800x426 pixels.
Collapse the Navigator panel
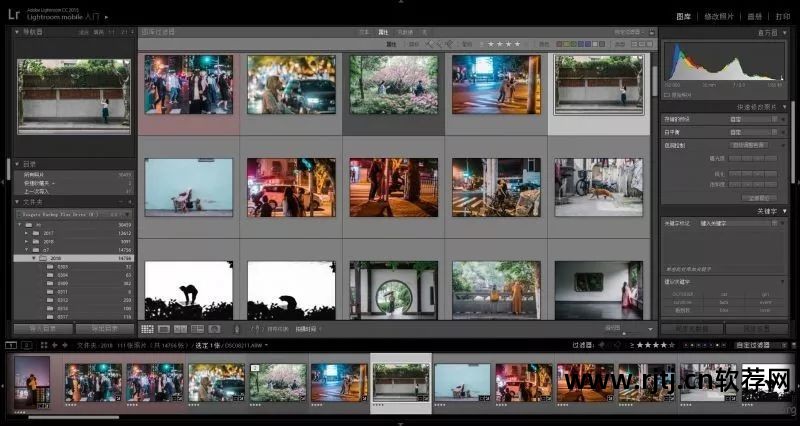point(18,32)
